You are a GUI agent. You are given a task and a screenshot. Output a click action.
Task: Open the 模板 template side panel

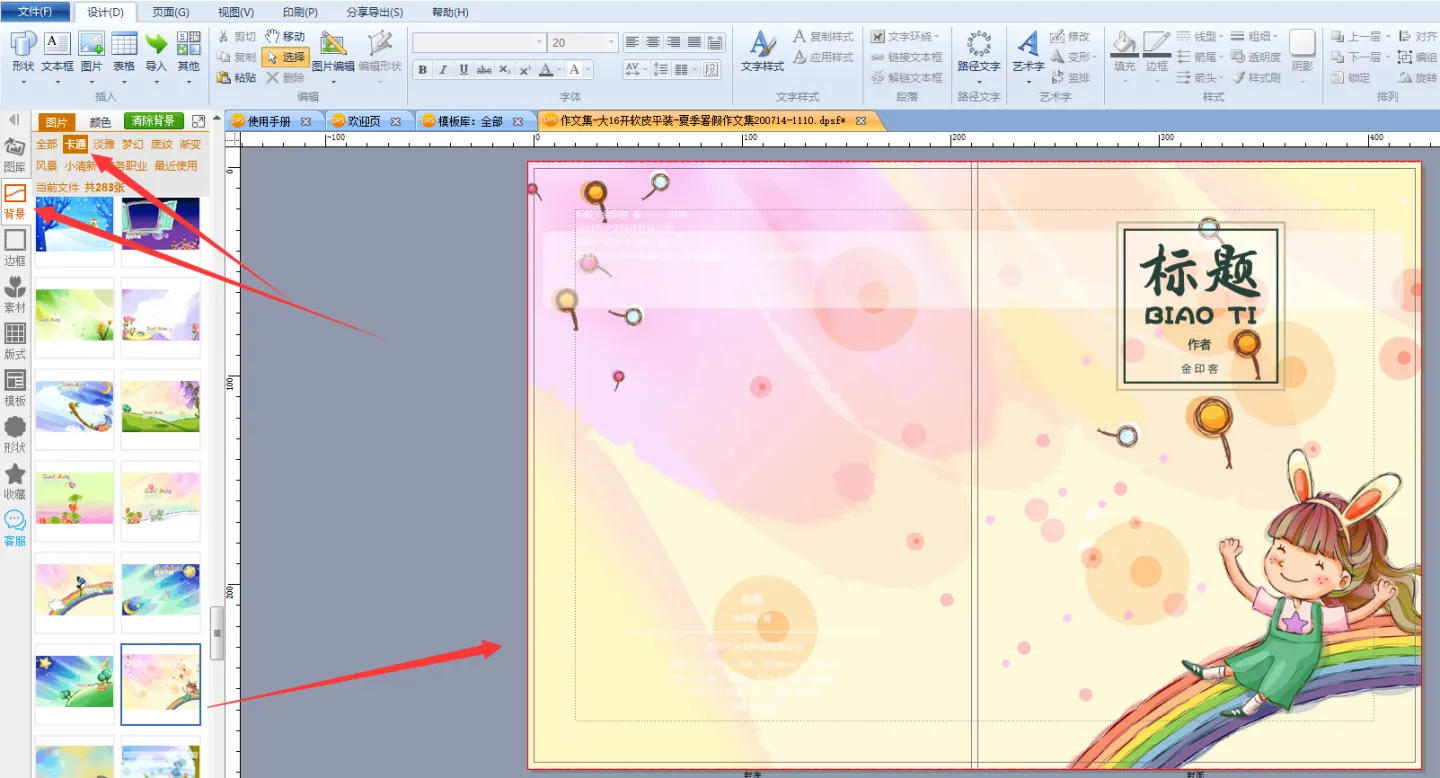(15, 388)
